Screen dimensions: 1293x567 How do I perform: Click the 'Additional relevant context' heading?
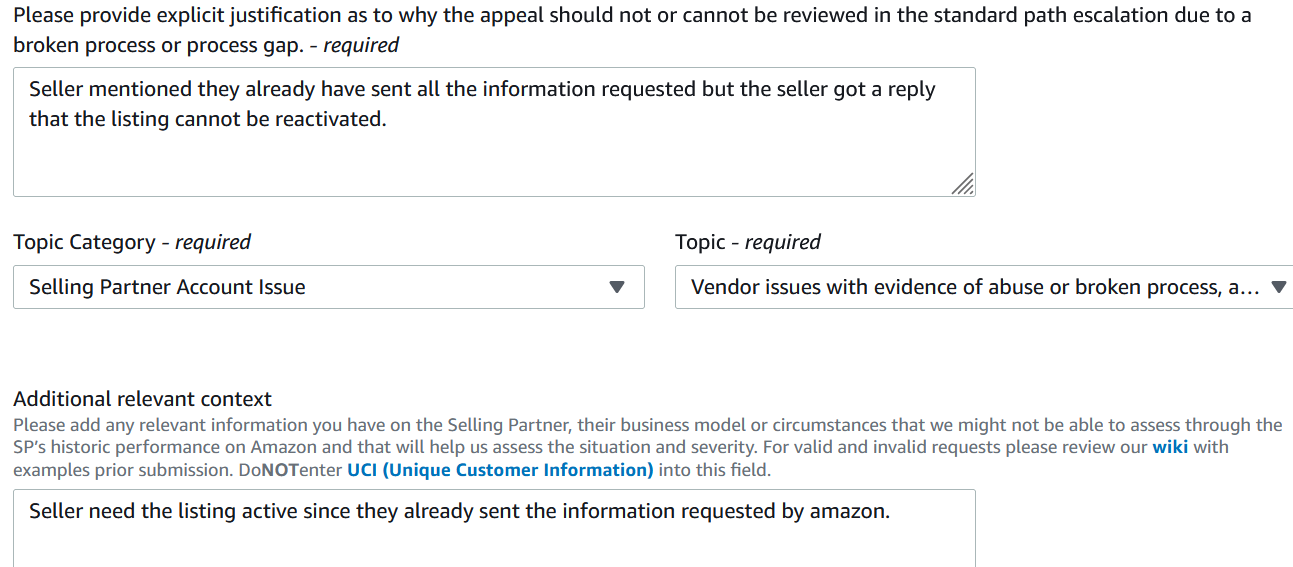(142, 399)
